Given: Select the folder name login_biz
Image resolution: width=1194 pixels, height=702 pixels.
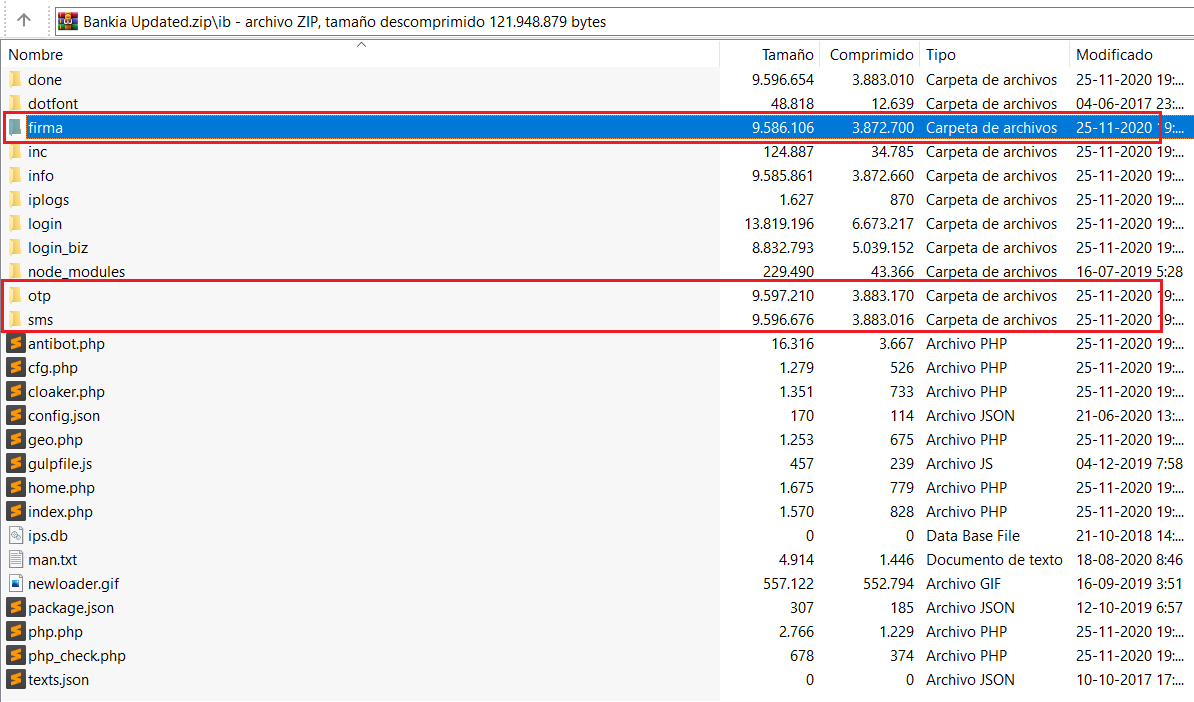Looking at the screenshot, I should 58,248.
